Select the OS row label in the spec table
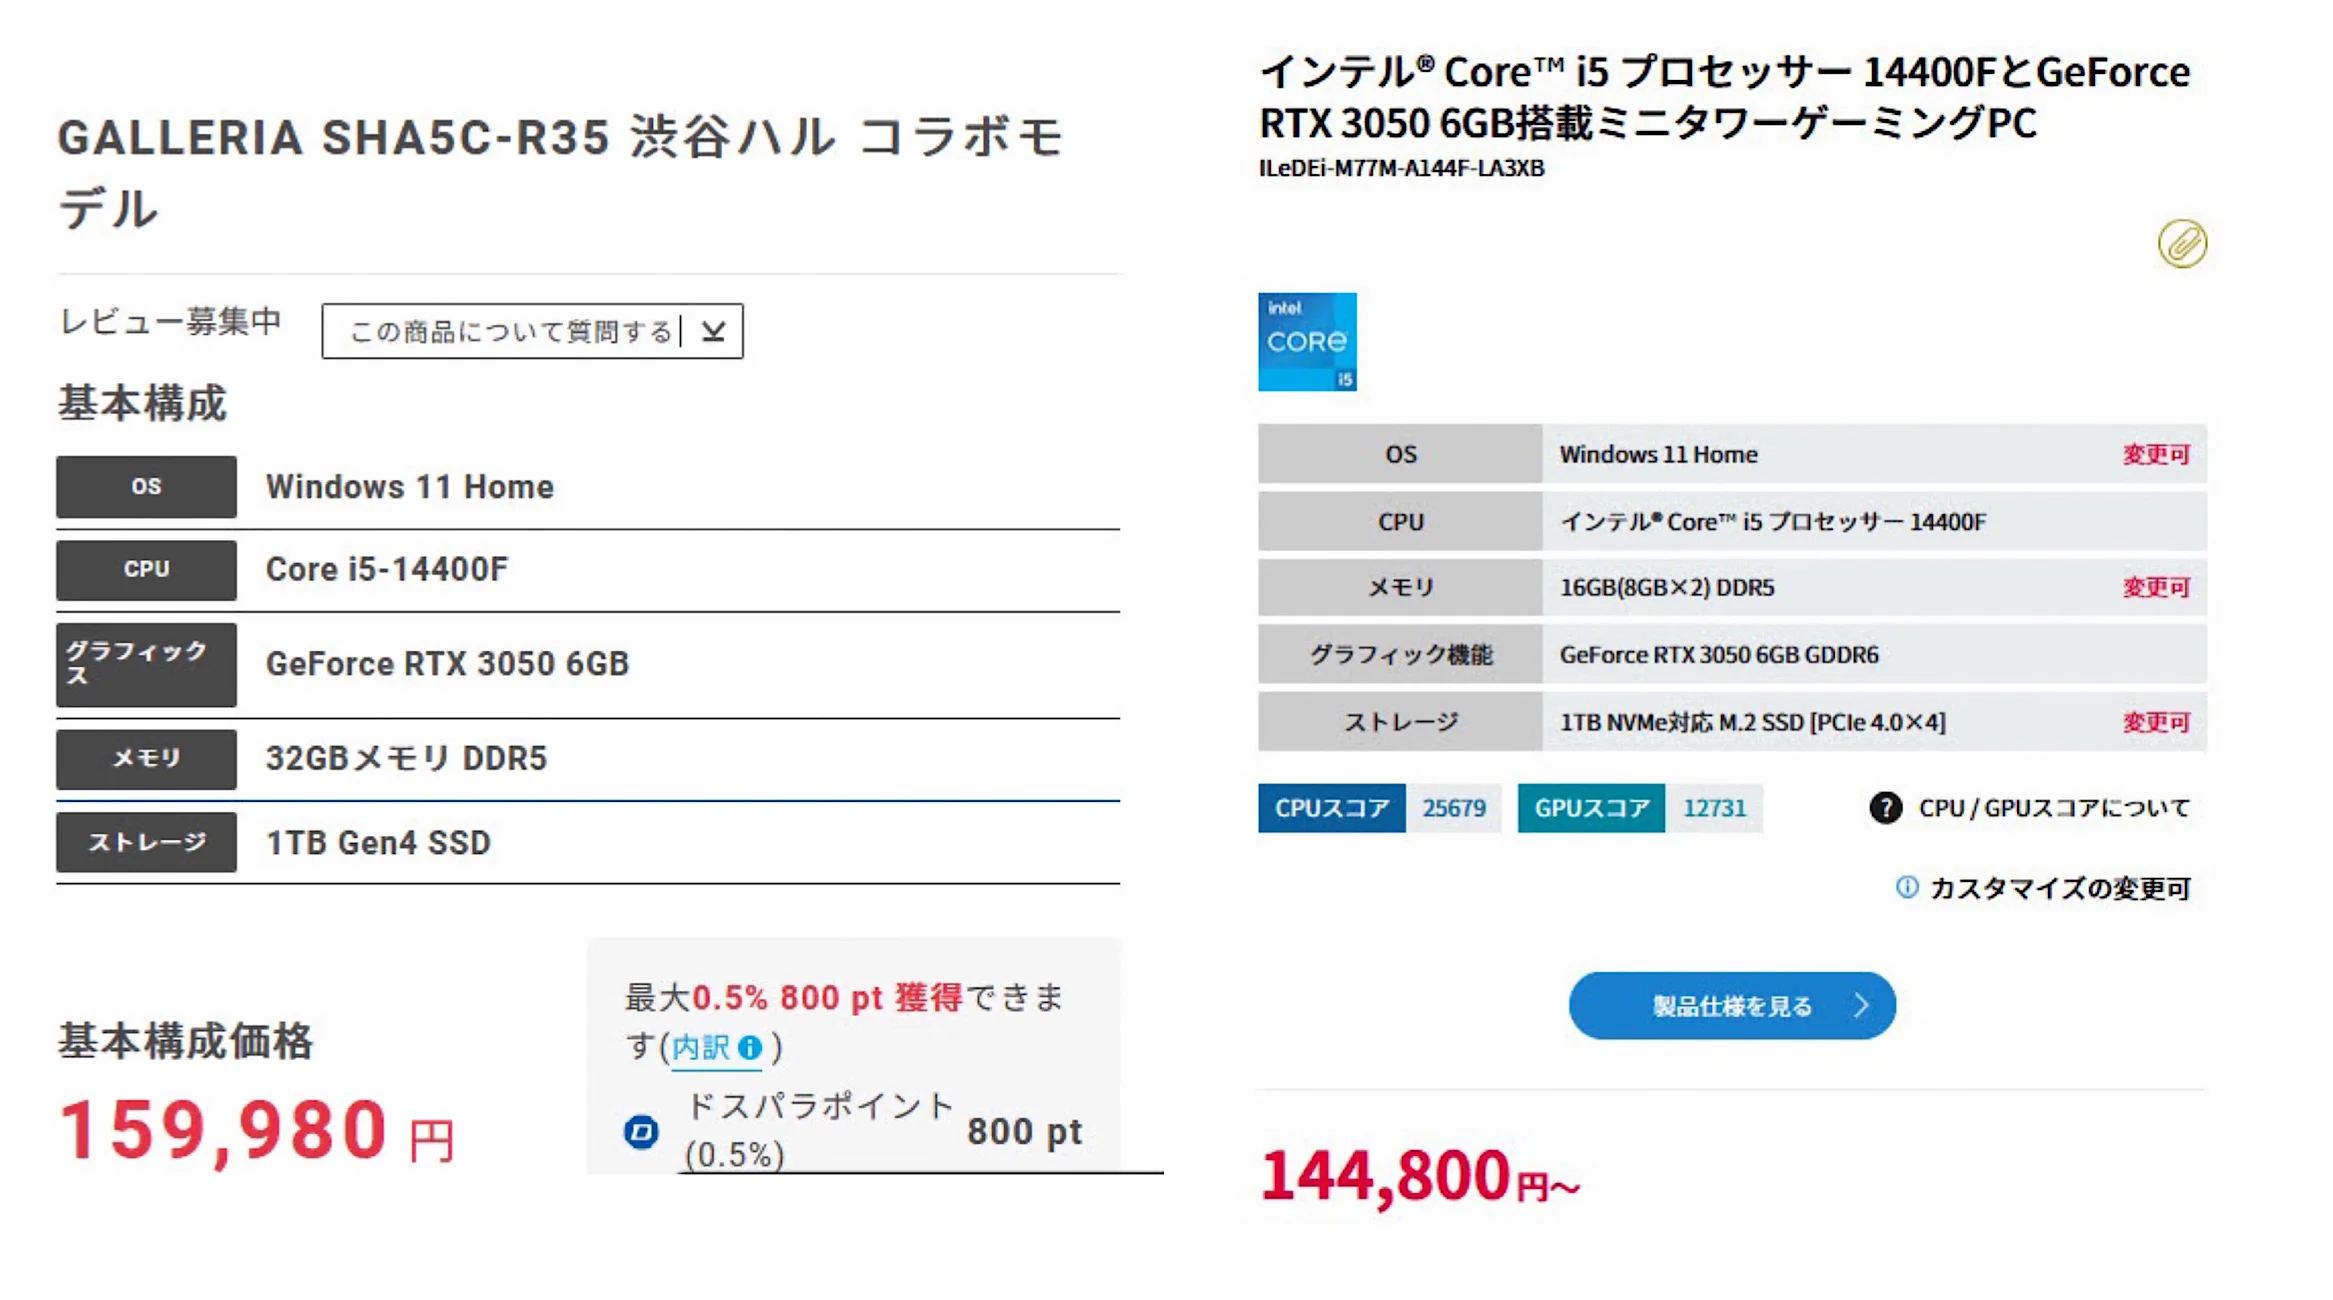The image size is (2333, 1300). [x=1400, y=454]
